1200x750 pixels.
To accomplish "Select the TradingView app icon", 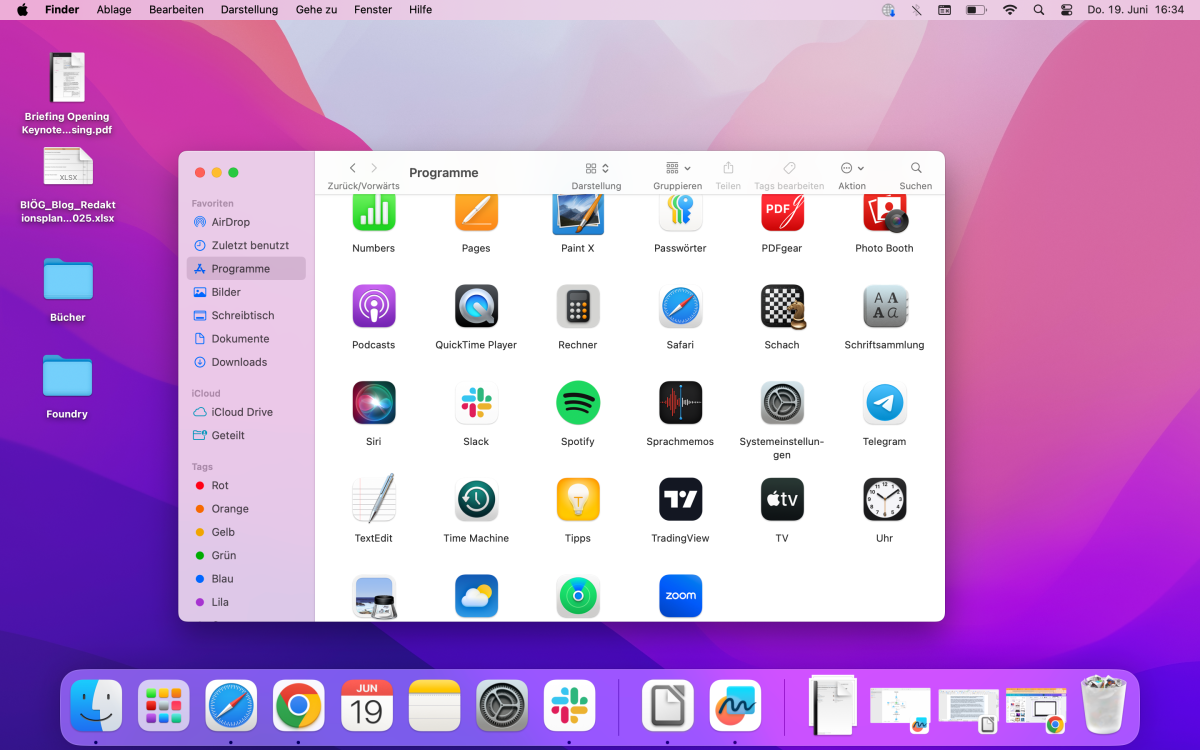I will click(680, 499).
